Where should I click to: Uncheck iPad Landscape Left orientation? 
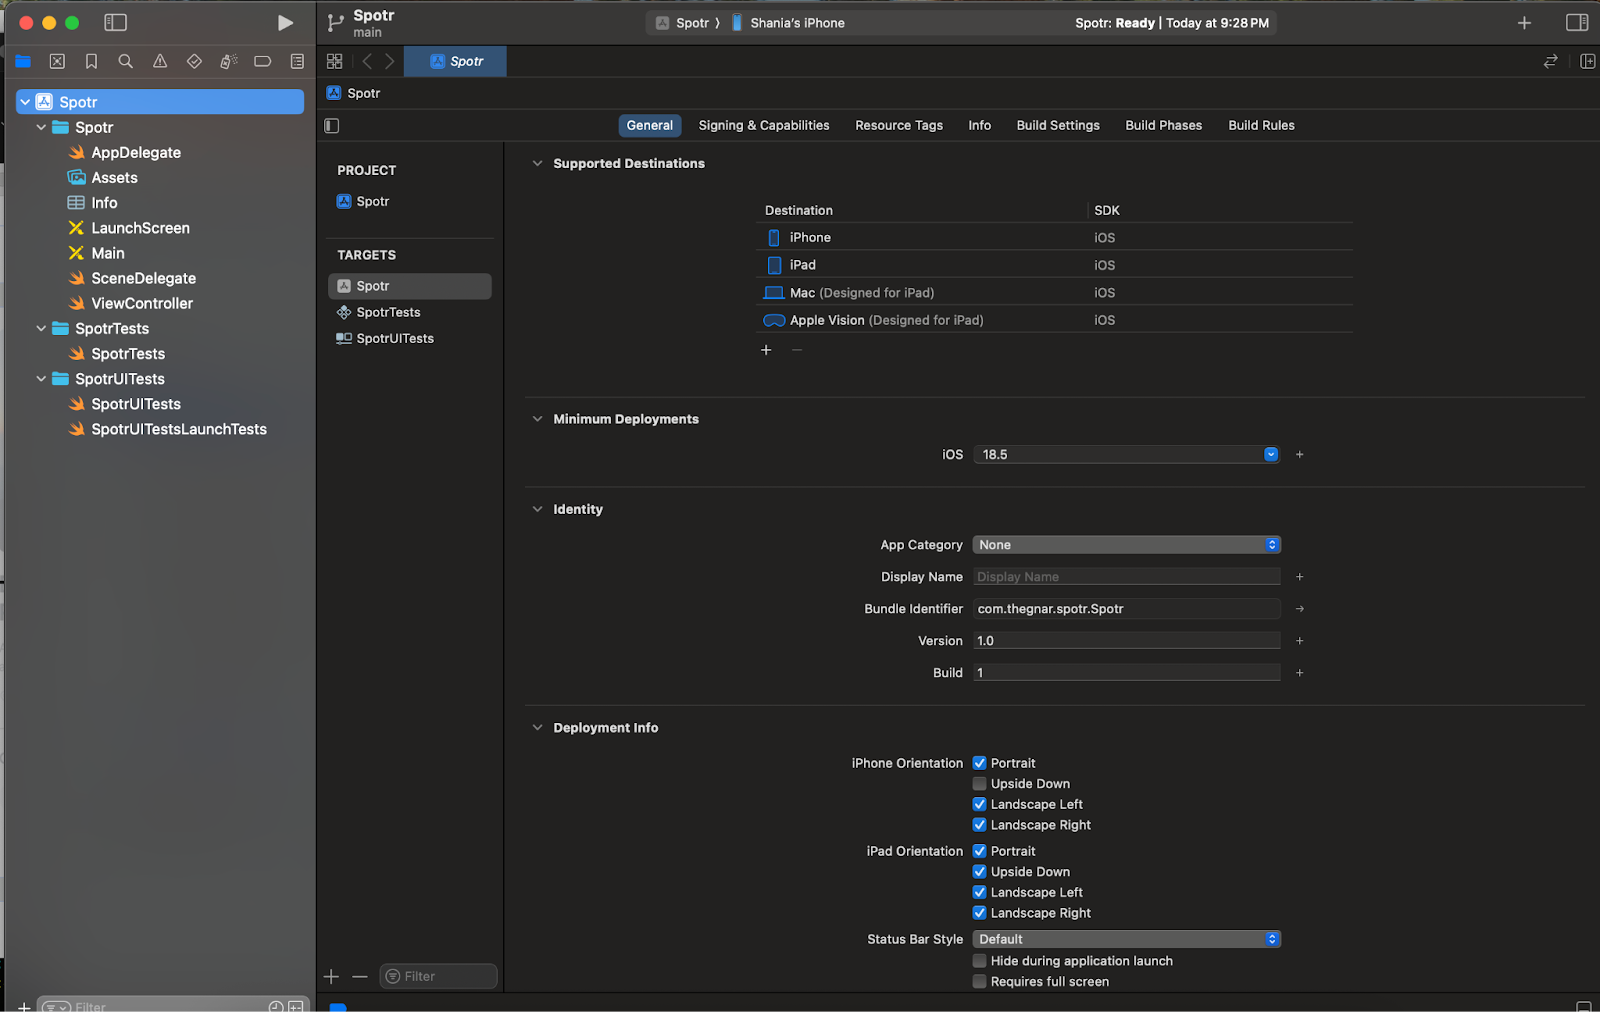(980, 892)
